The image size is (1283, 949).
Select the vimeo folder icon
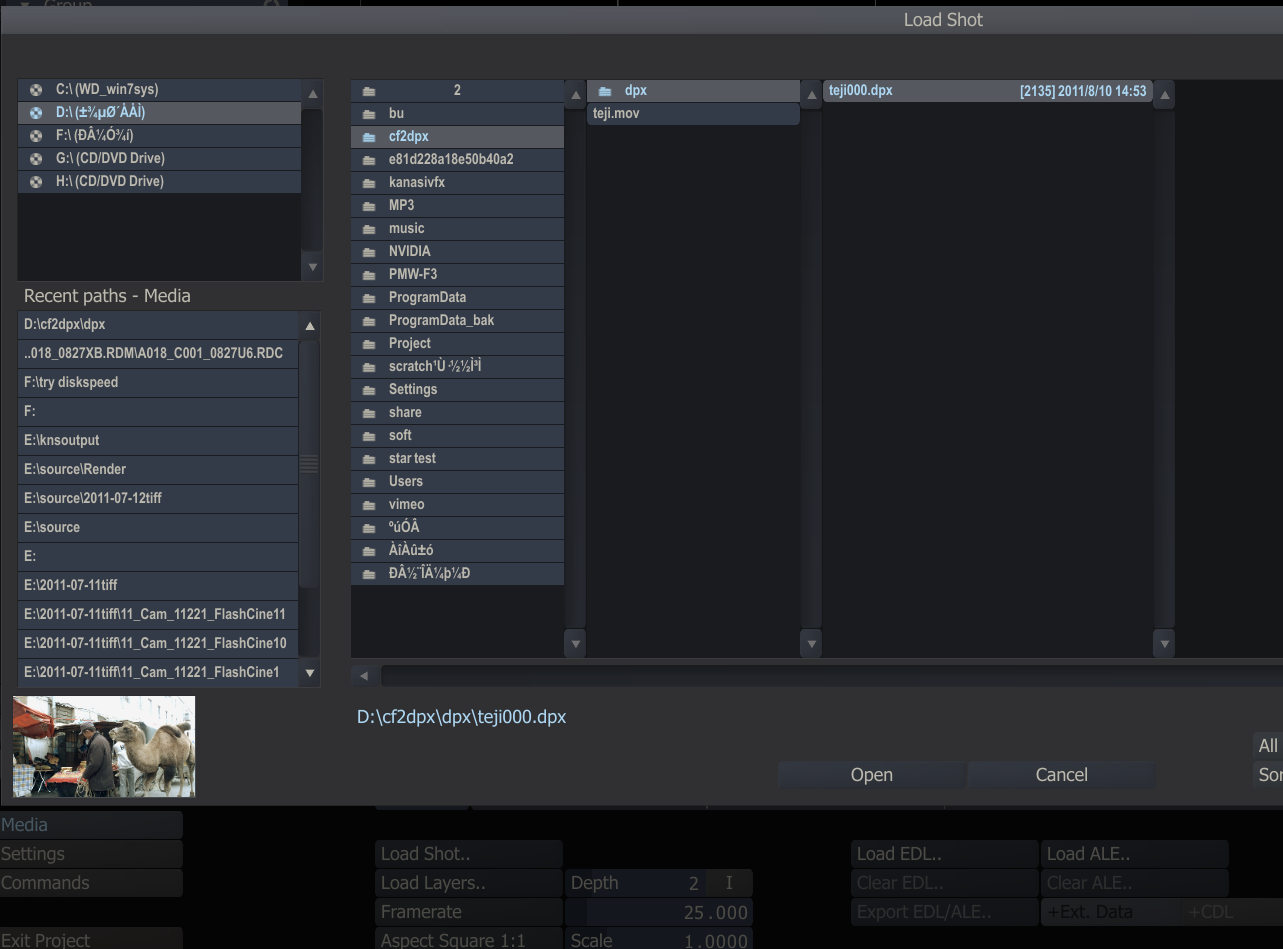click(x=369, y=505)
